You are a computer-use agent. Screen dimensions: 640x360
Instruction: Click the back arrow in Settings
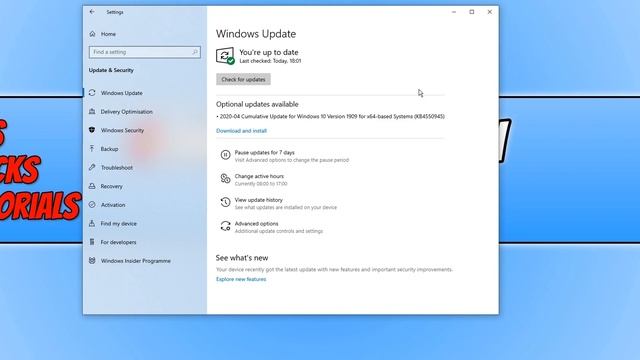pyautogui.click(x=92, y=12)
